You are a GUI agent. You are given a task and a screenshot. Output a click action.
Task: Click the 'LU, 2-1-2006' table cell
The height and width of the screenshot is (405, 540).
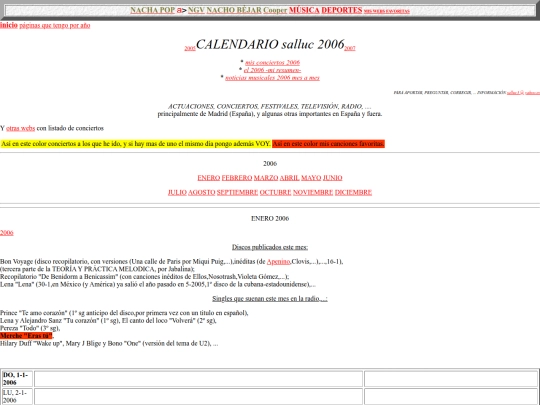(x=17, y=396)
